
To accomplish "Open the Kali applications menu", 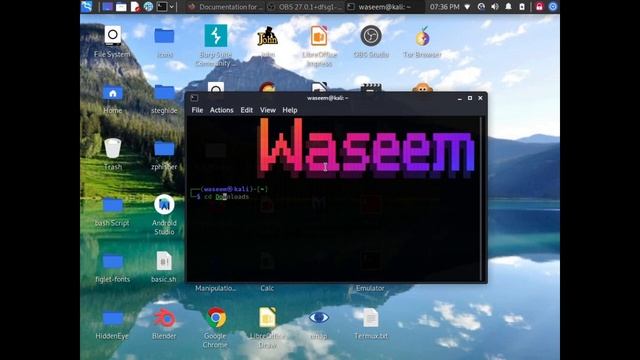I will pyautogui.click(x=87, y=7).
